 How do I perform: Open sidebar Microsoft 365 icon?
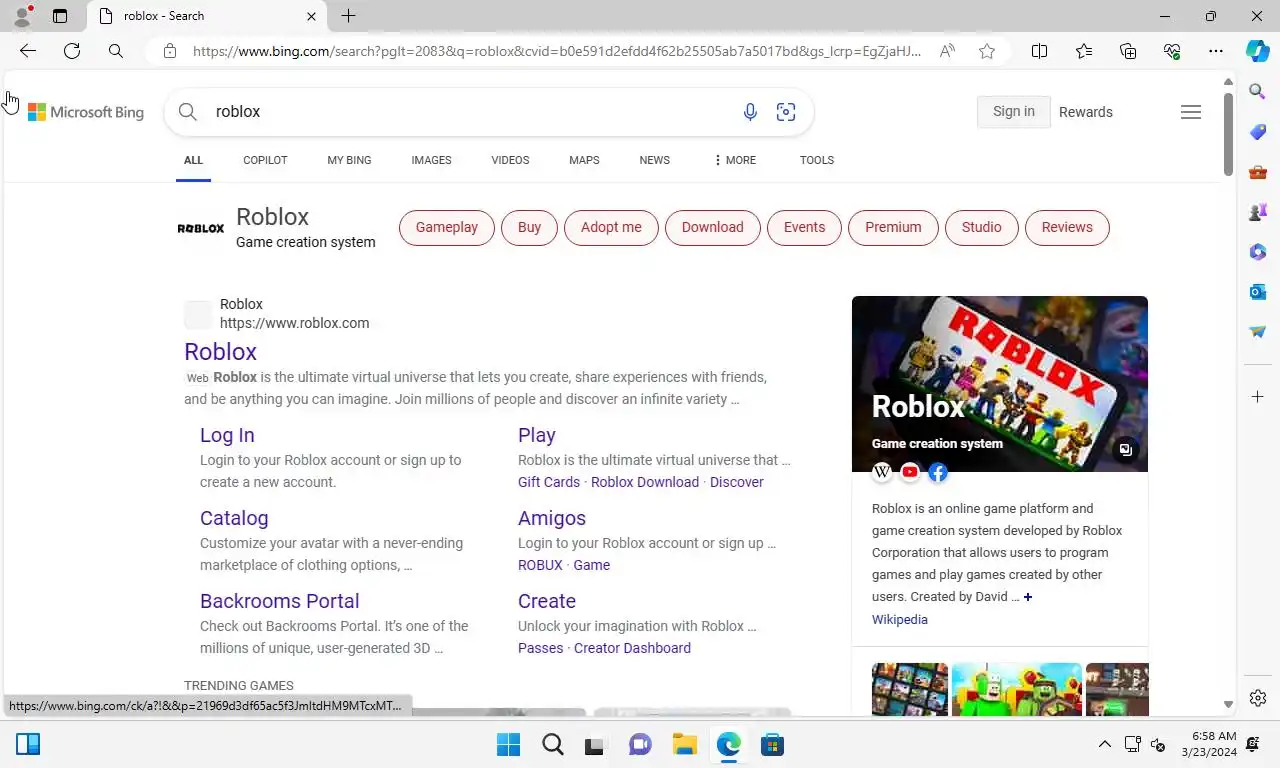pyautogui.click(x=1258, y=252)
